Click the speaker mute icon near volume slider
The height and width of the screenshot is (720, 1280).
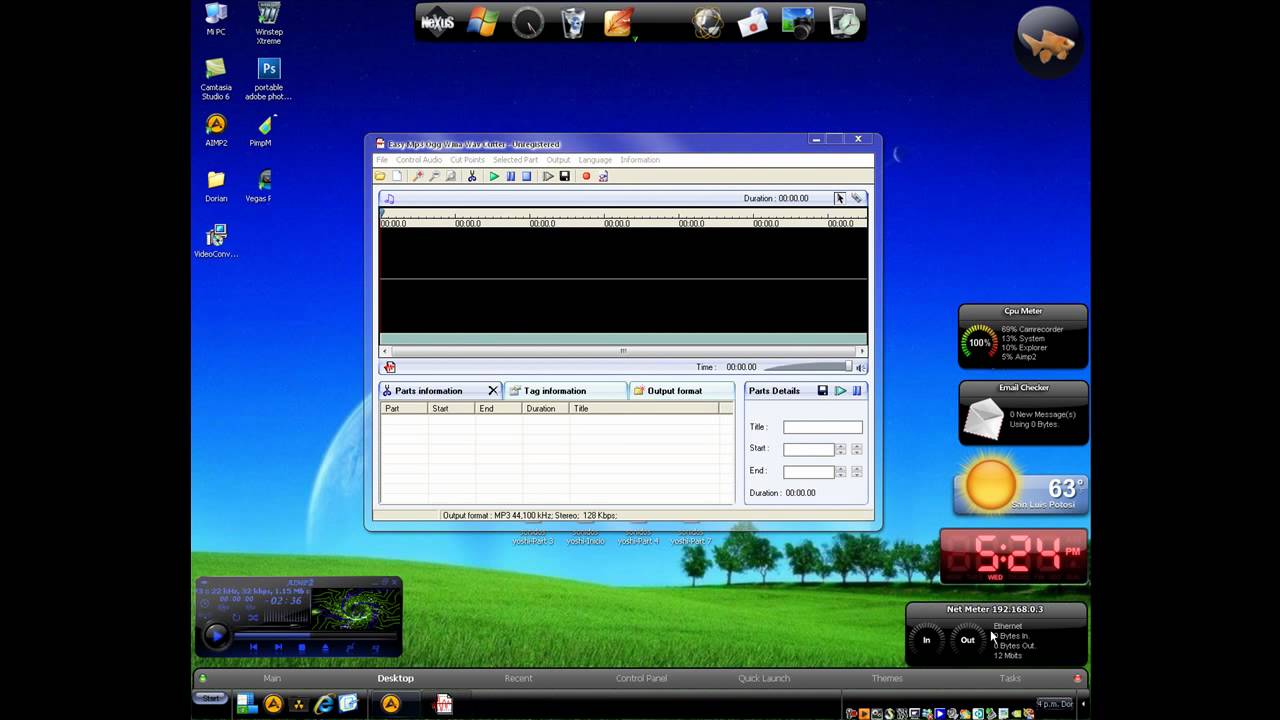point(860,367)
